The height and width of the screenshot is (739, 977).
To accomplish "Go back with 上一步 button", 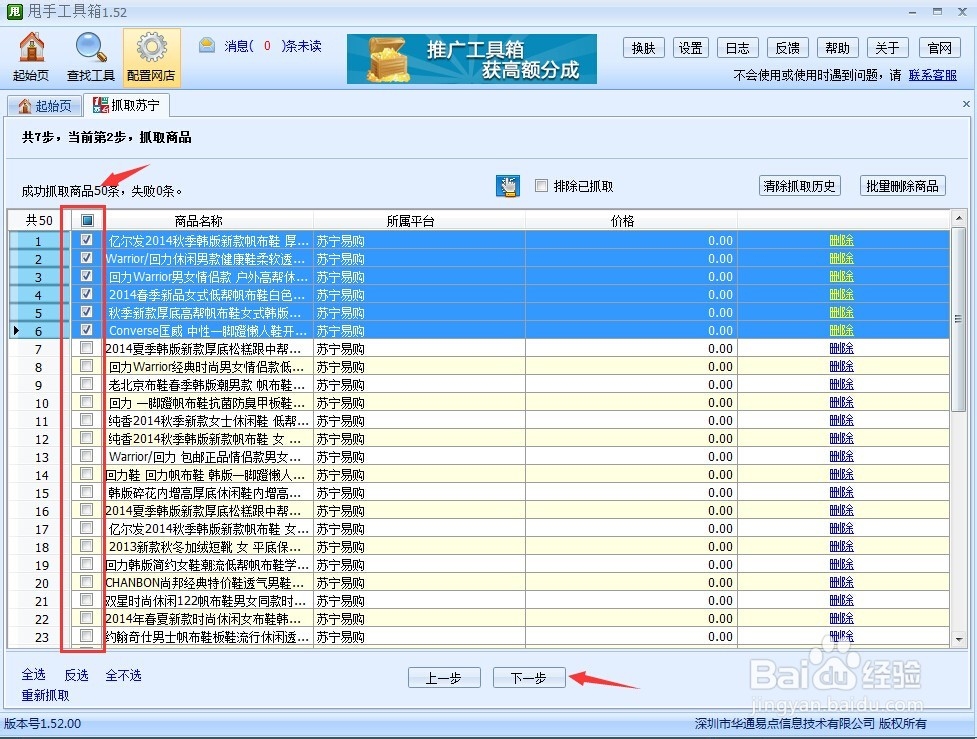I will [444, 677].
